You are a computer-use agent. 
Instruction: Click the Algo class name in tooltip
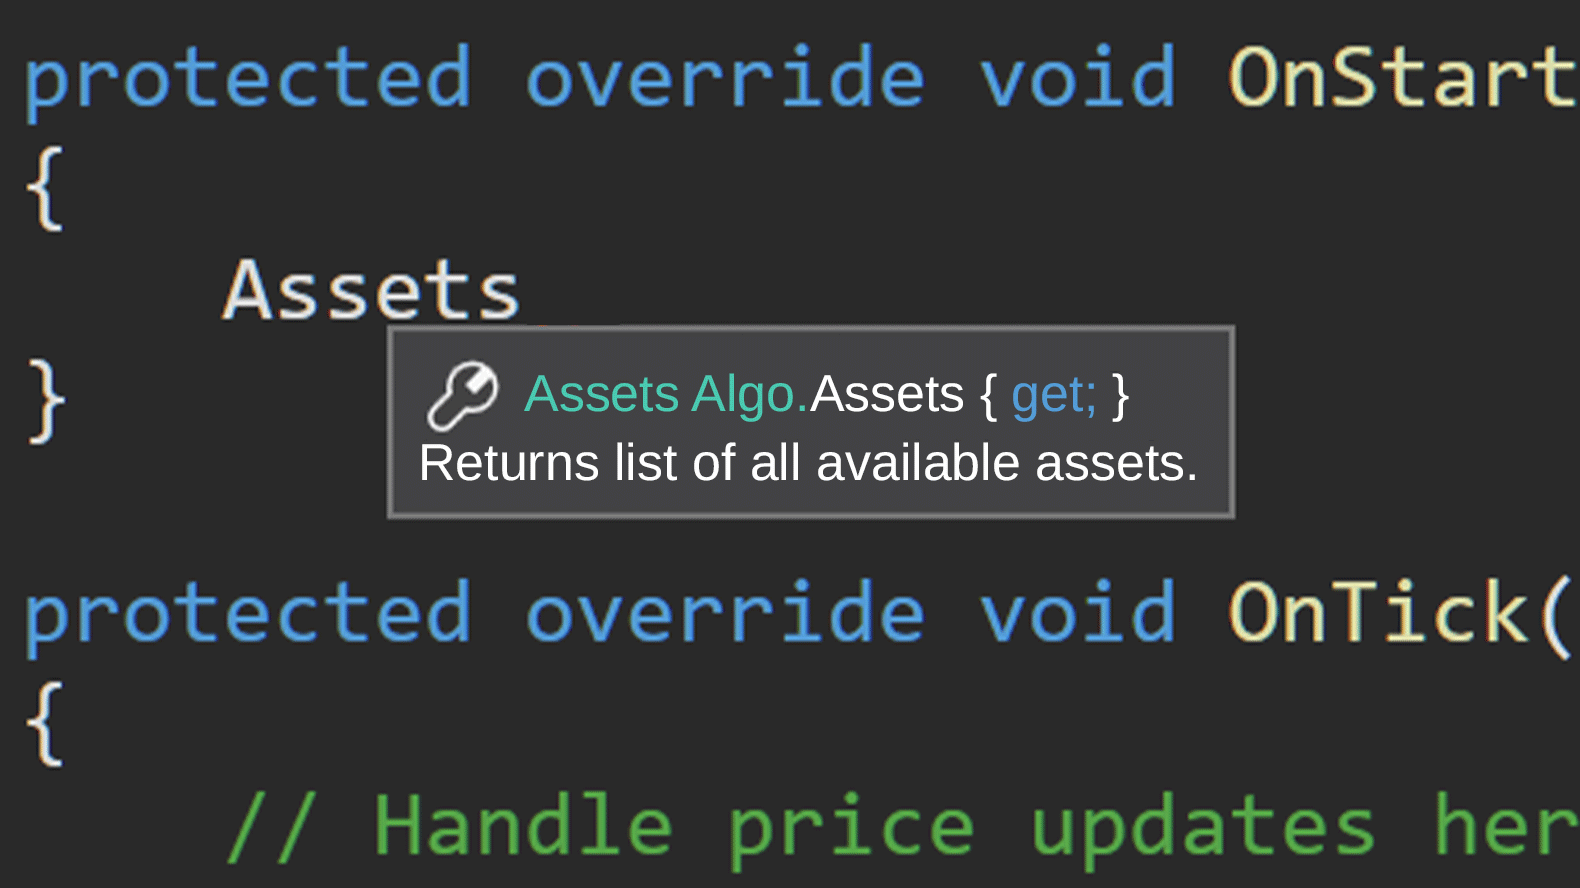point(750,394)
